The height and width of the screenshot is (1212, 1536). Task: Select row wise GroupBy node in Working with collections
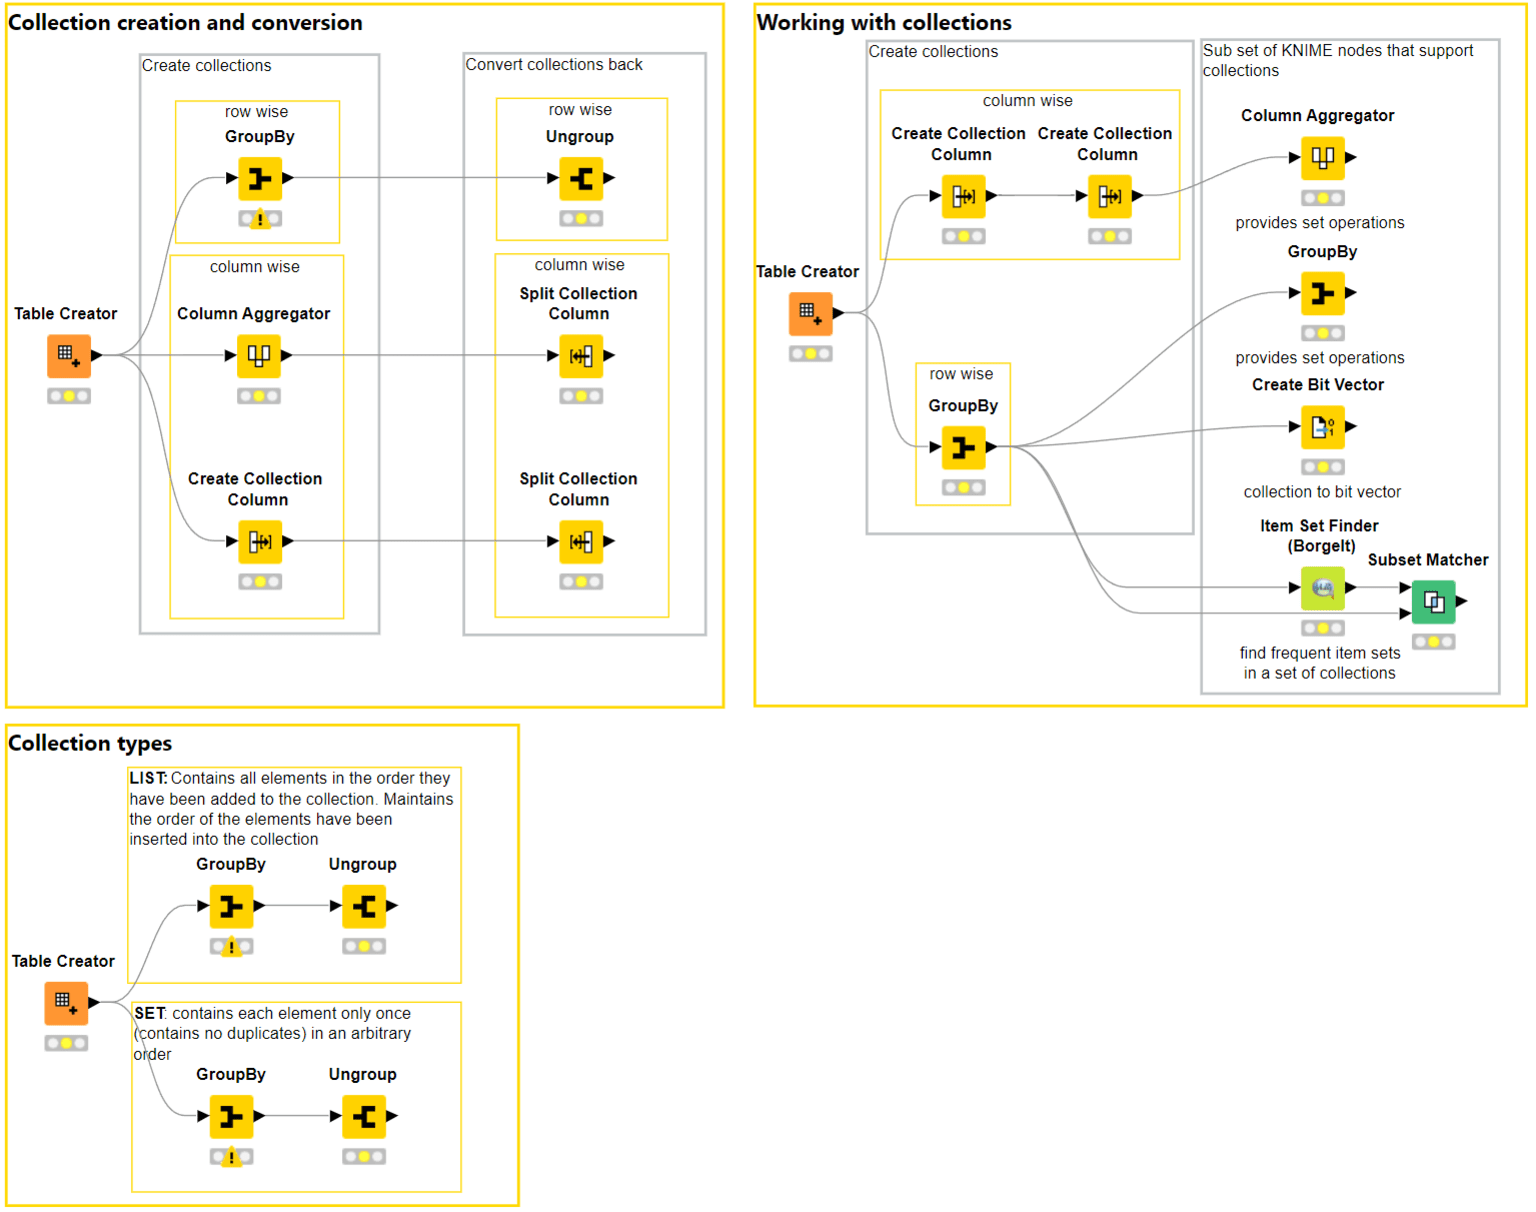tap(964, 447)
